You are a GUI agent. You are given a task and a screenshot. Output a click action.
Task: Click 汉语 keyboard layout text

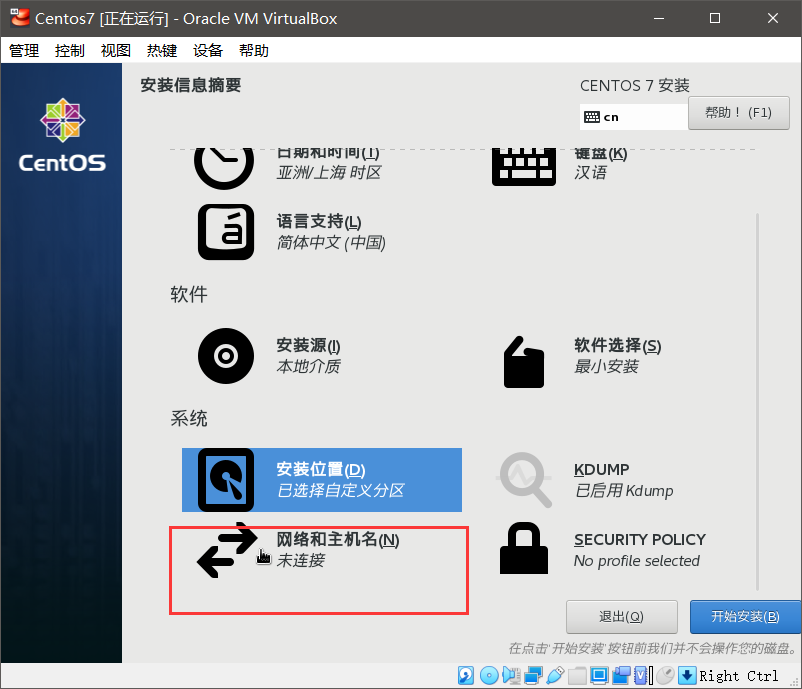tap(590, 172)
